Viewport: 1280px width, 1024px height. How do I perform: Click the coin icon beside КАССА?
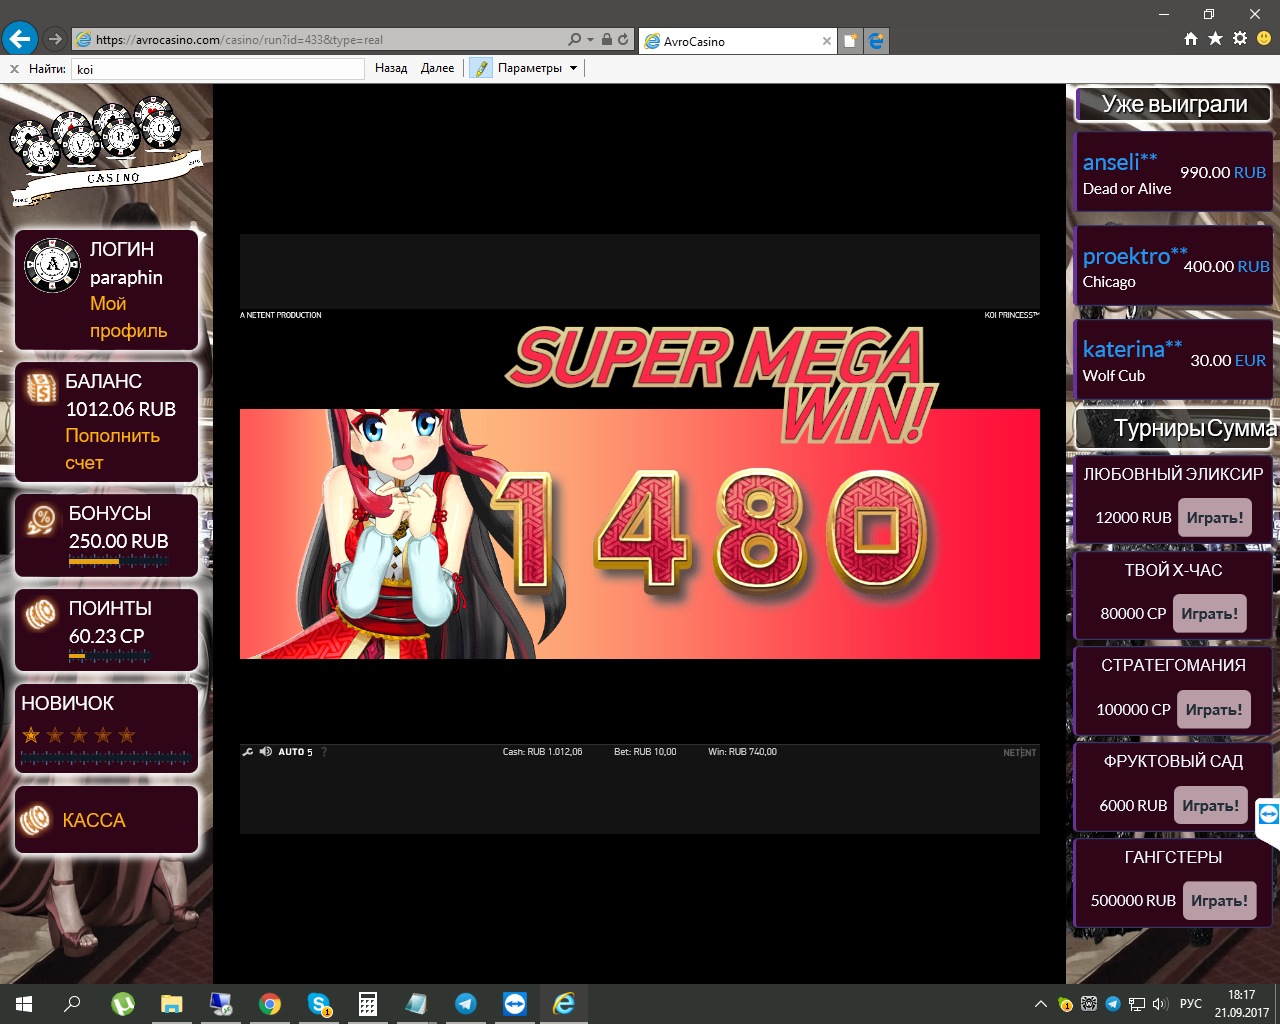click(x=35, y=821)
